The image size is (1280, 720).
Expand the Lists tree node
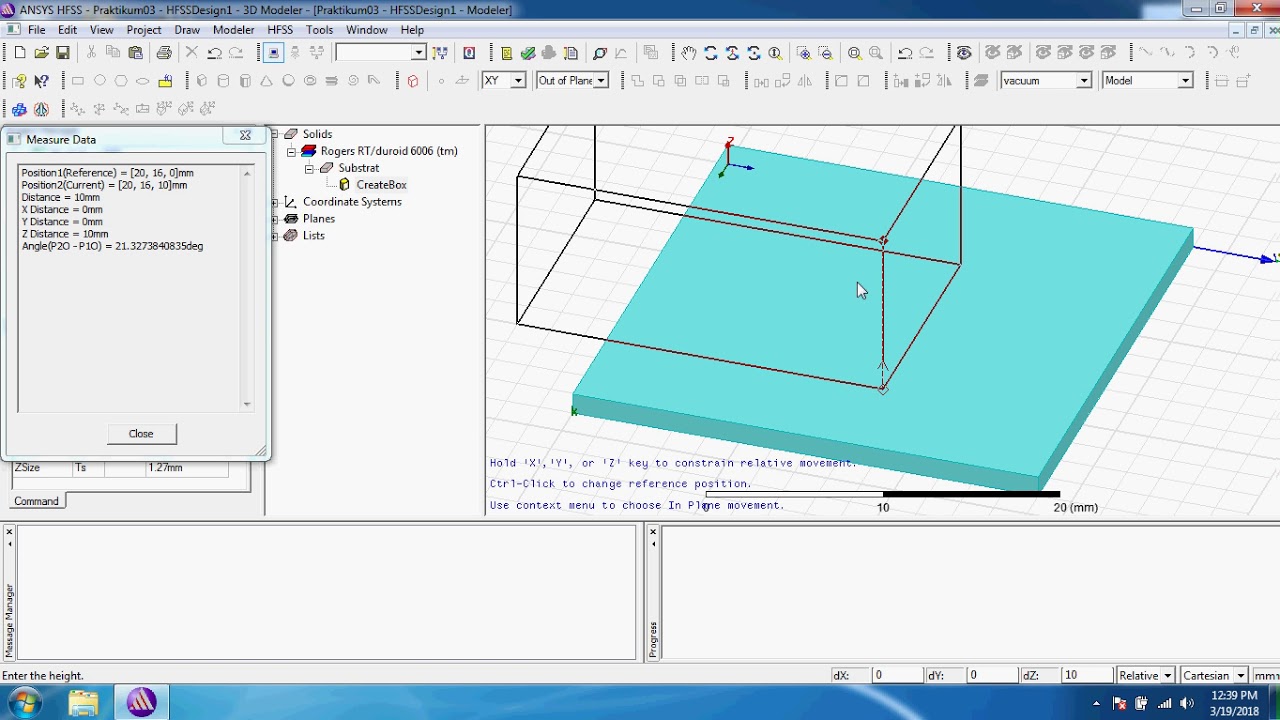coord(275,236)
